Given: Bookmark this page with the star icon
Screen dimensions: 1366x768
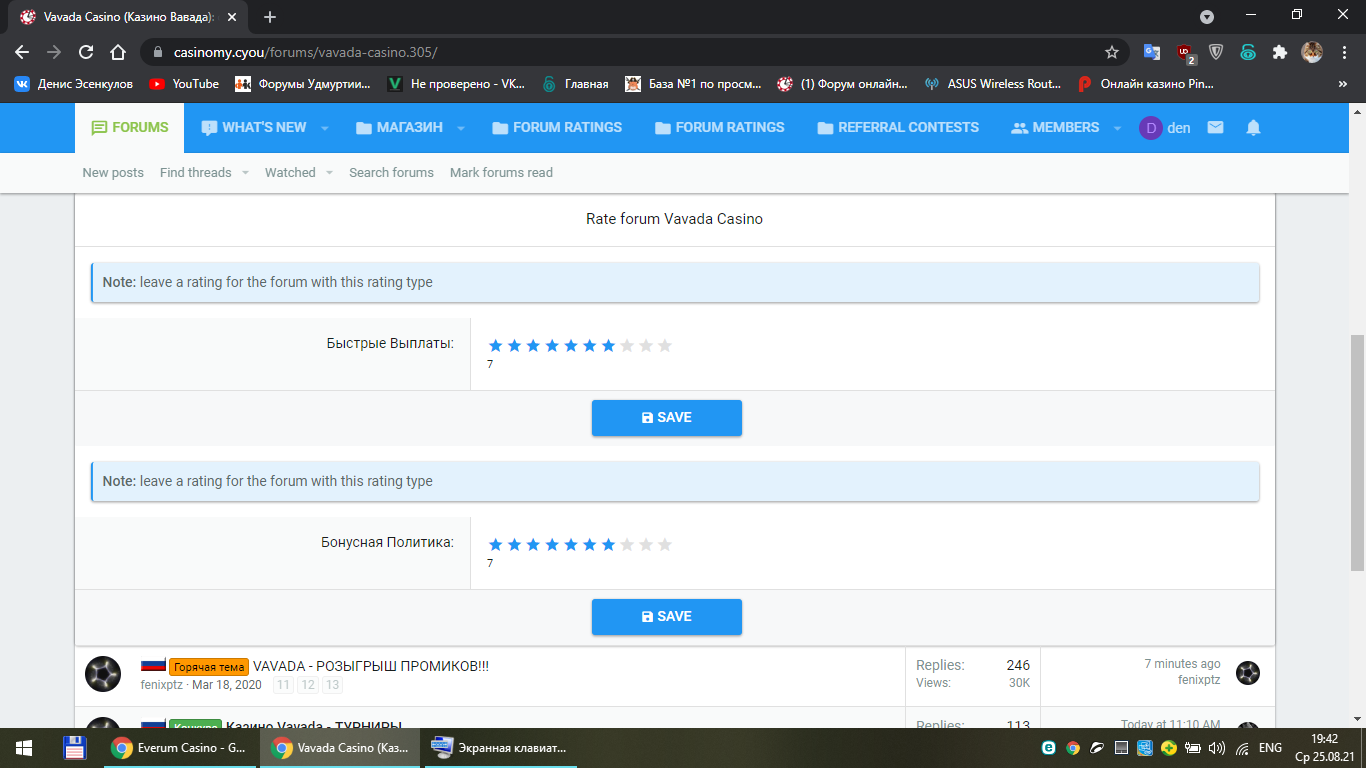Looking at the screenshot, I should [1111, 52].
